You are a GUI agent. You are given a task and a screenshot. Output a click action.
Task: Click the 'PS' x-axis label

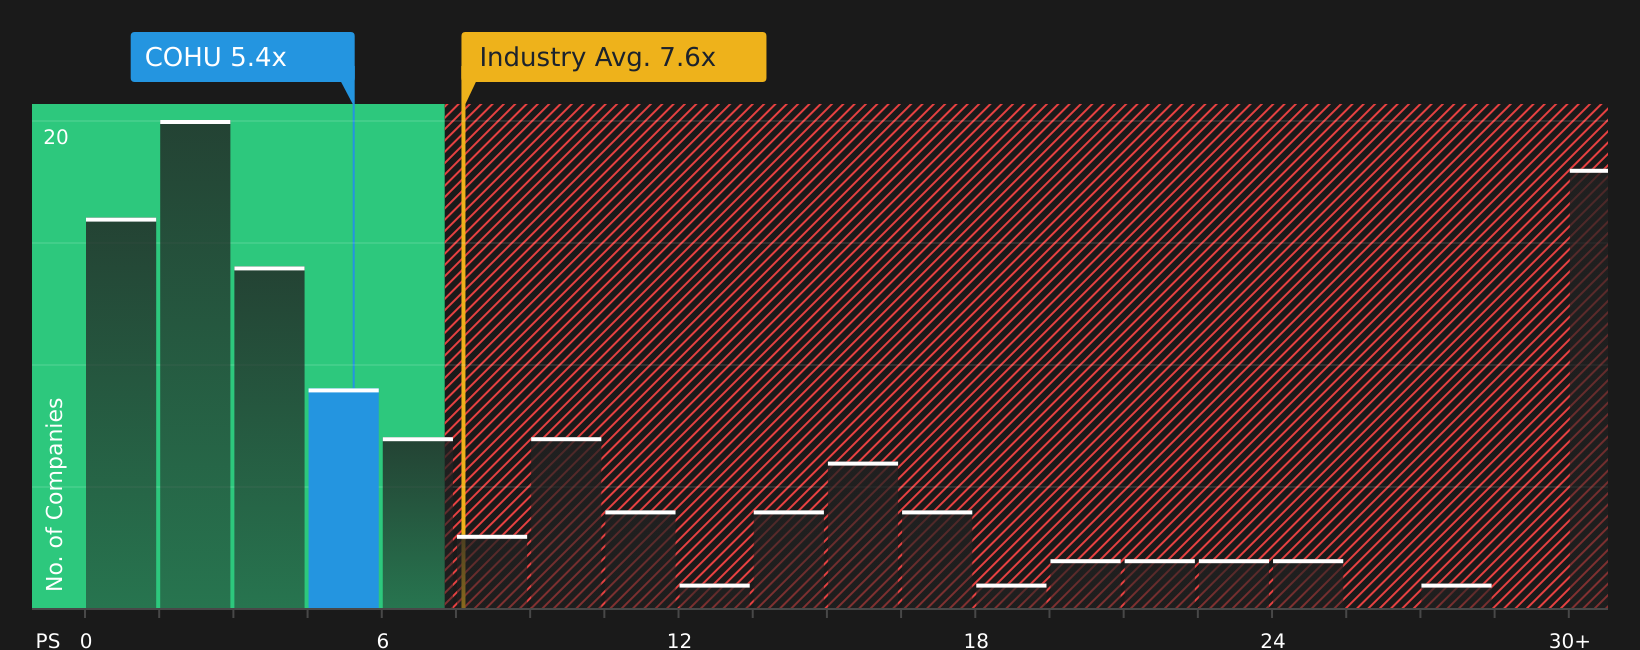click(48, 641)
